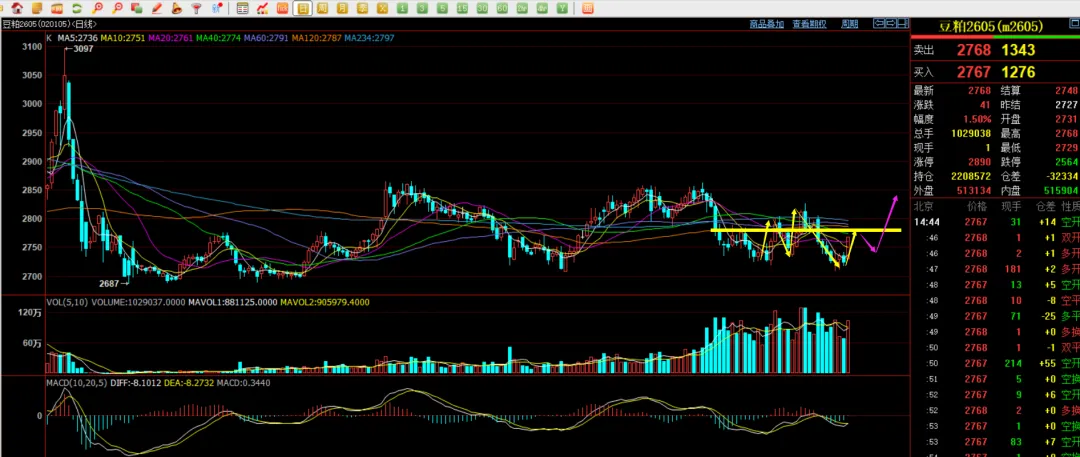1080x457 pixels.
Task: Click buy volume 1276
Action: coord(1018,72)
